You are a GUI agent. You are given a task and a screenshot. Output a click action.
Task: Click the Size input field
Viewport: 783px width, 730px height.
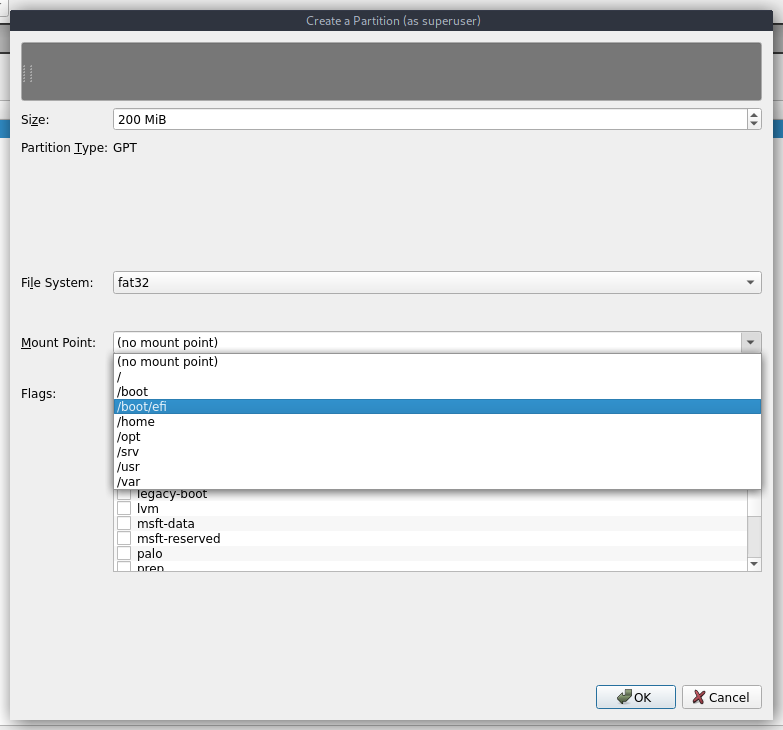pos(428,120)
